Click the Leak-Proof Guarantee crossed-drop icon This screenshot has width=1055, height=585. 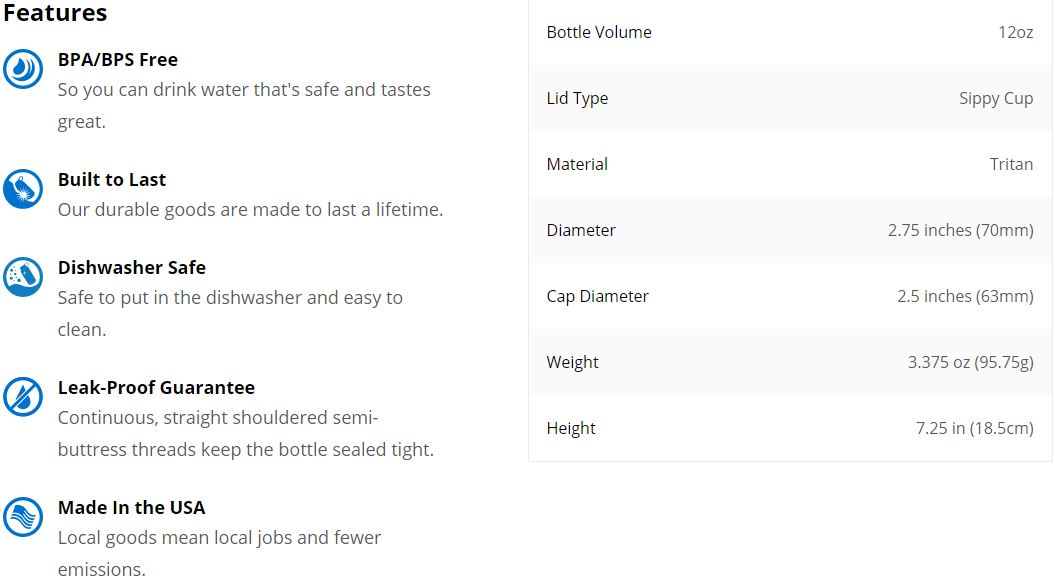[x=23, y=397]
